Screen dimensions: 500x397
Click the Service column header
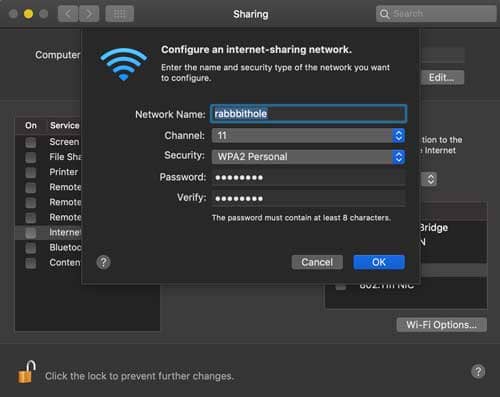(65, 125)
